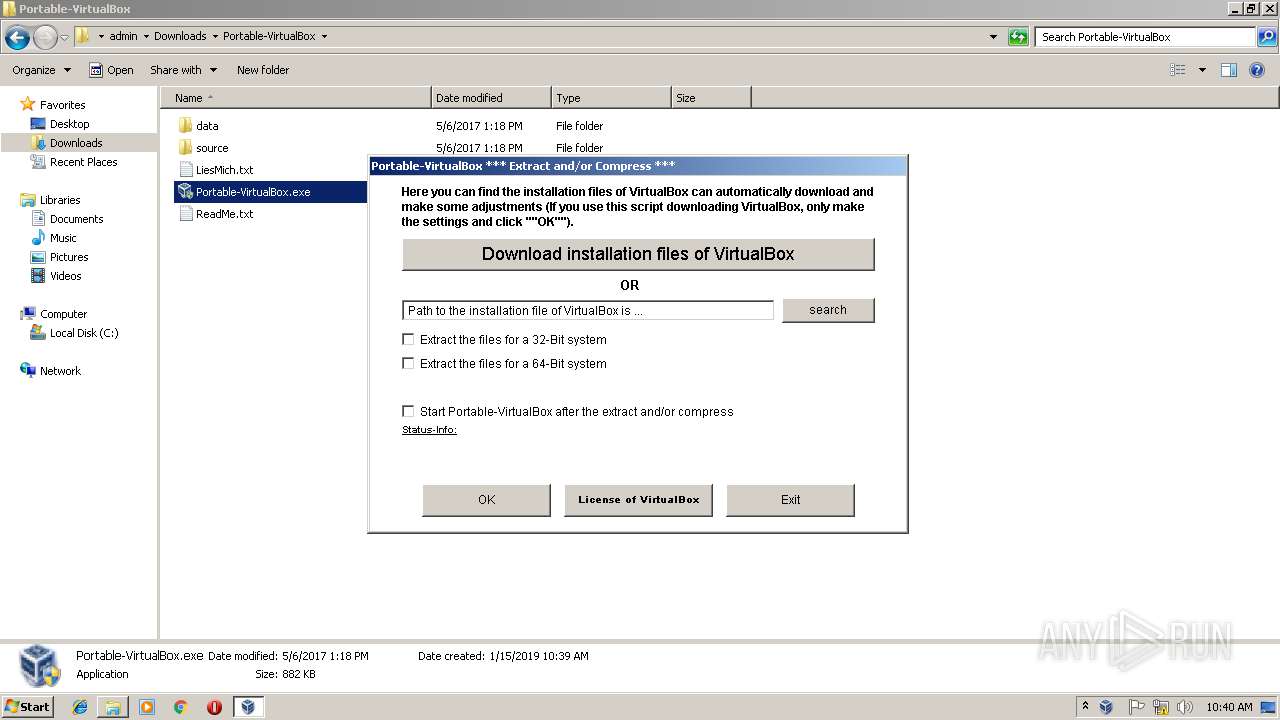Open Downloads in Favorites sidebar
Screen dimensions: 1280x720
coord(76,143)
